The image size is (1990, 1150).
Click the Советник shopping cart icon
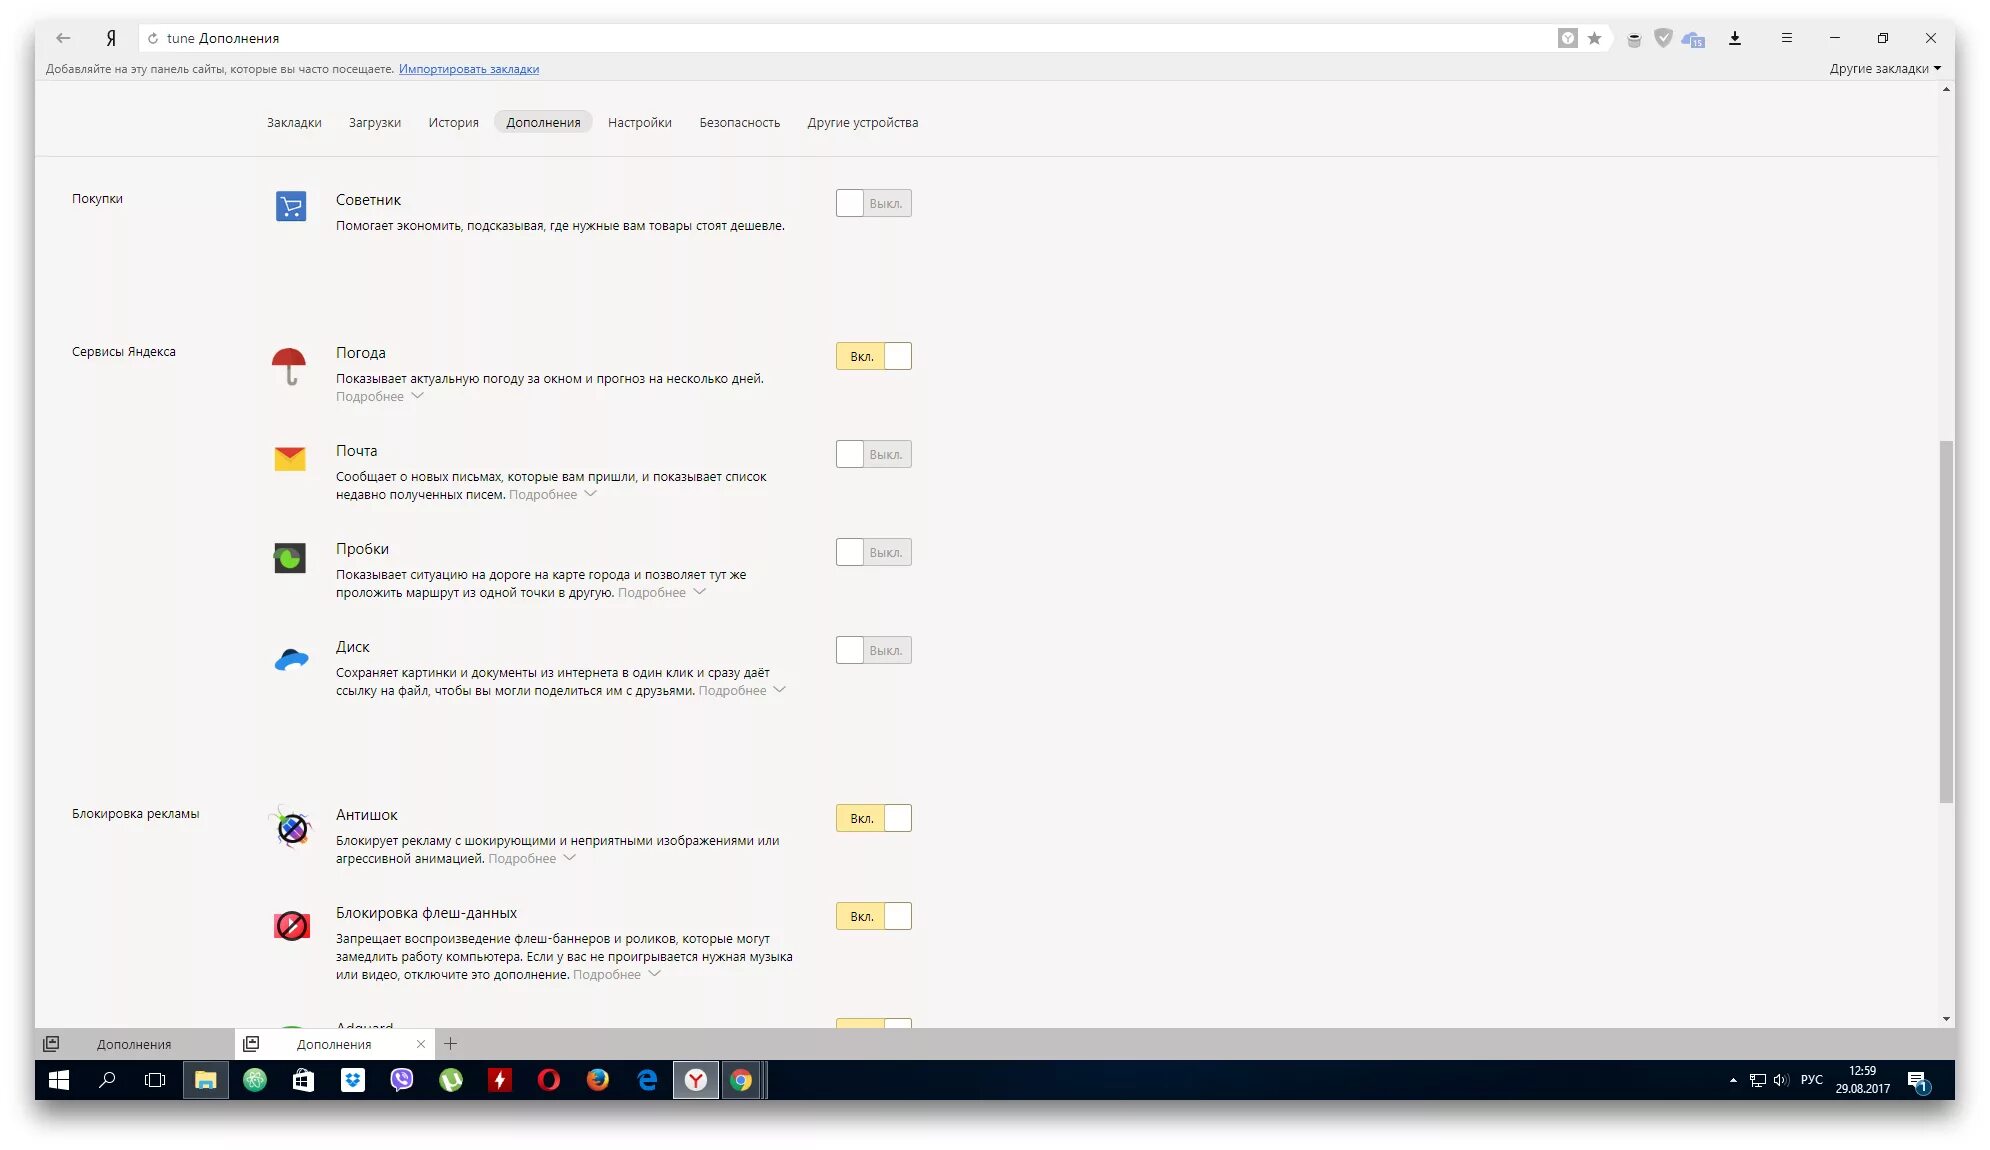pyautogui.click(x=291, y=206)
